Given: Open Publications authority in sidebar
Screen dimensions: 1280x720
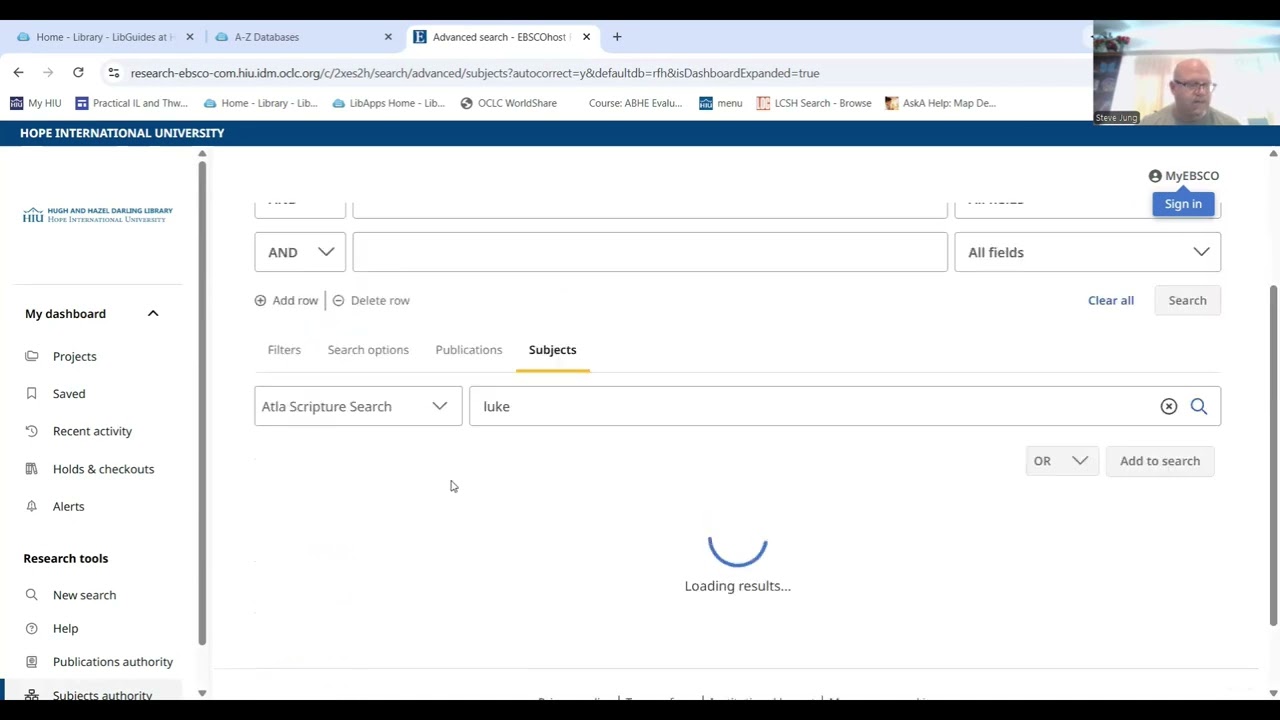Looking at the screenshot, I should tap(112, 662).
